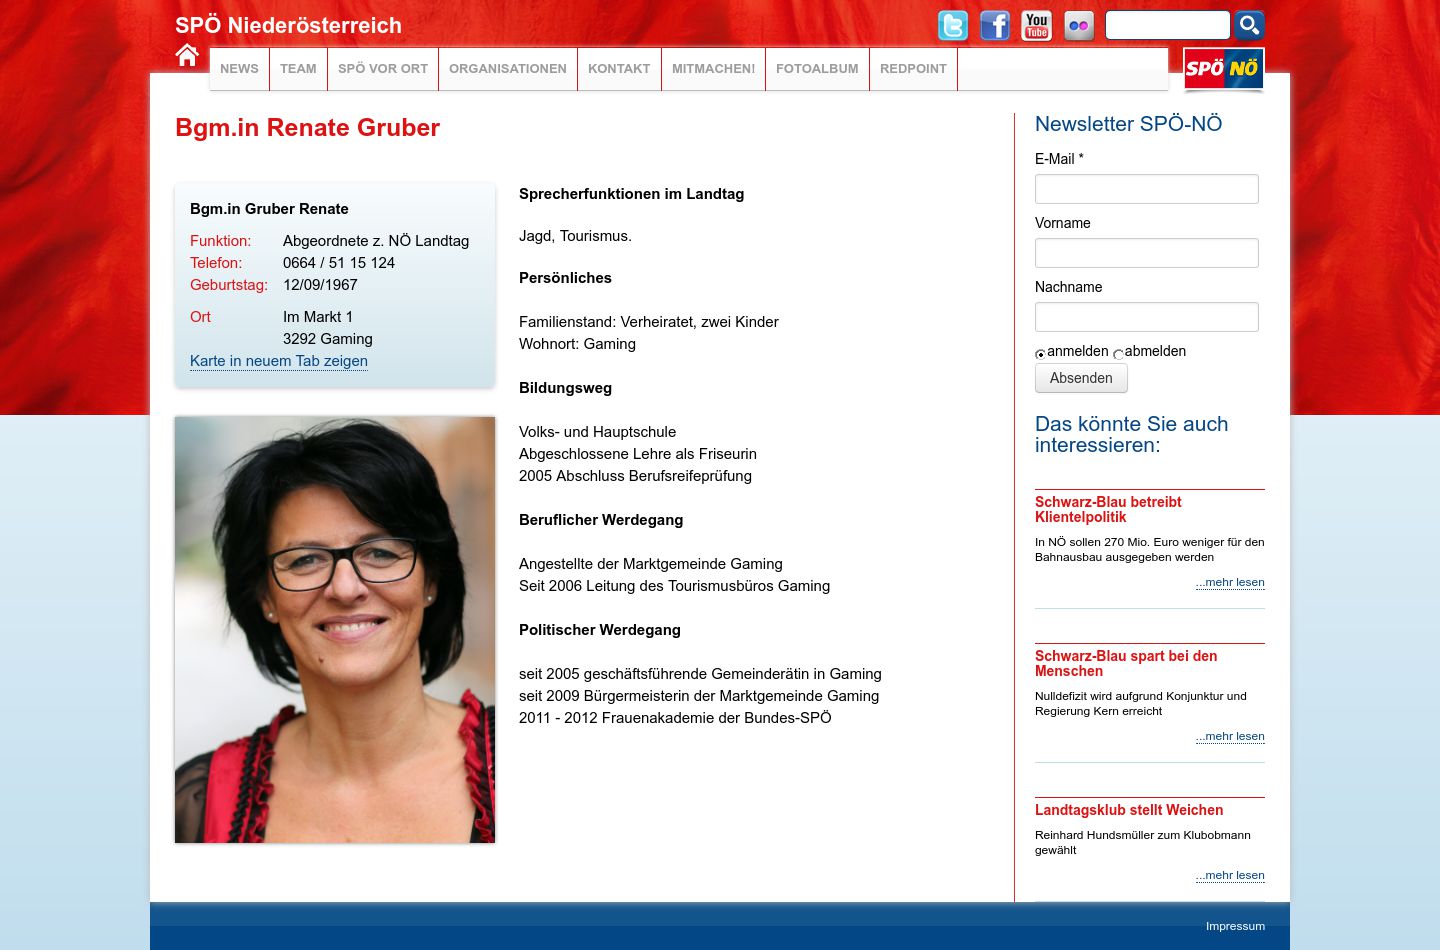Click phone number 0664 / 51 15 124

(x=339, y=263)
